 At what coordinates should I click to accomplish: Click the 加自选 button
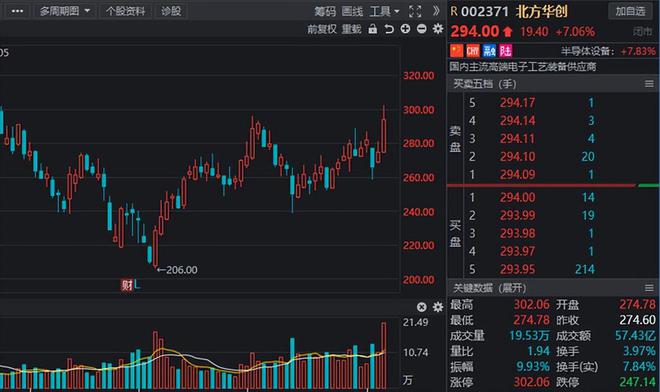[630, 11]
